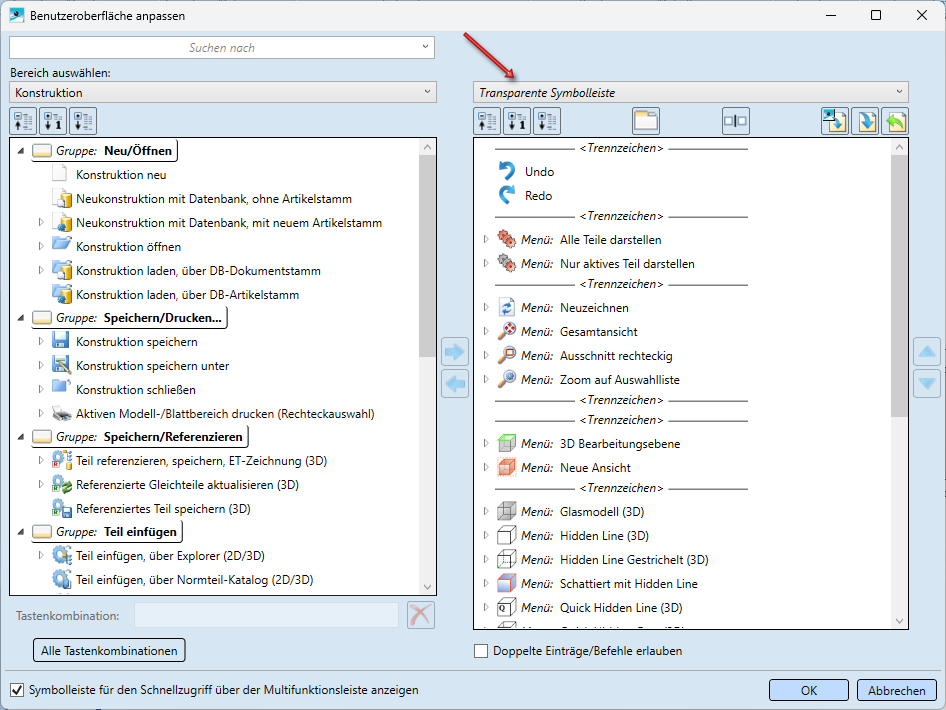This screenshot has height=710, width=946.
Task: Click the Alle Teile darstellen gear icon
Action: pos(507,239)
